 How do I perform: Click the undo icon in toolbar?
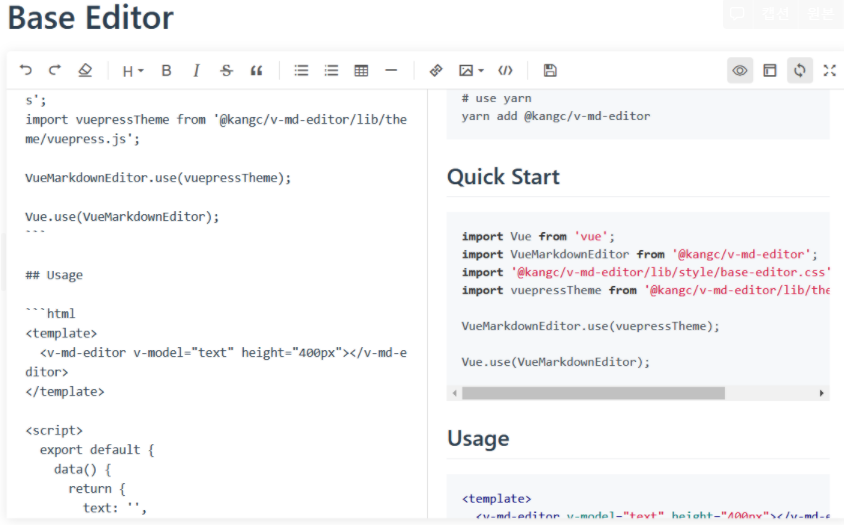click(x=25, y=70)
